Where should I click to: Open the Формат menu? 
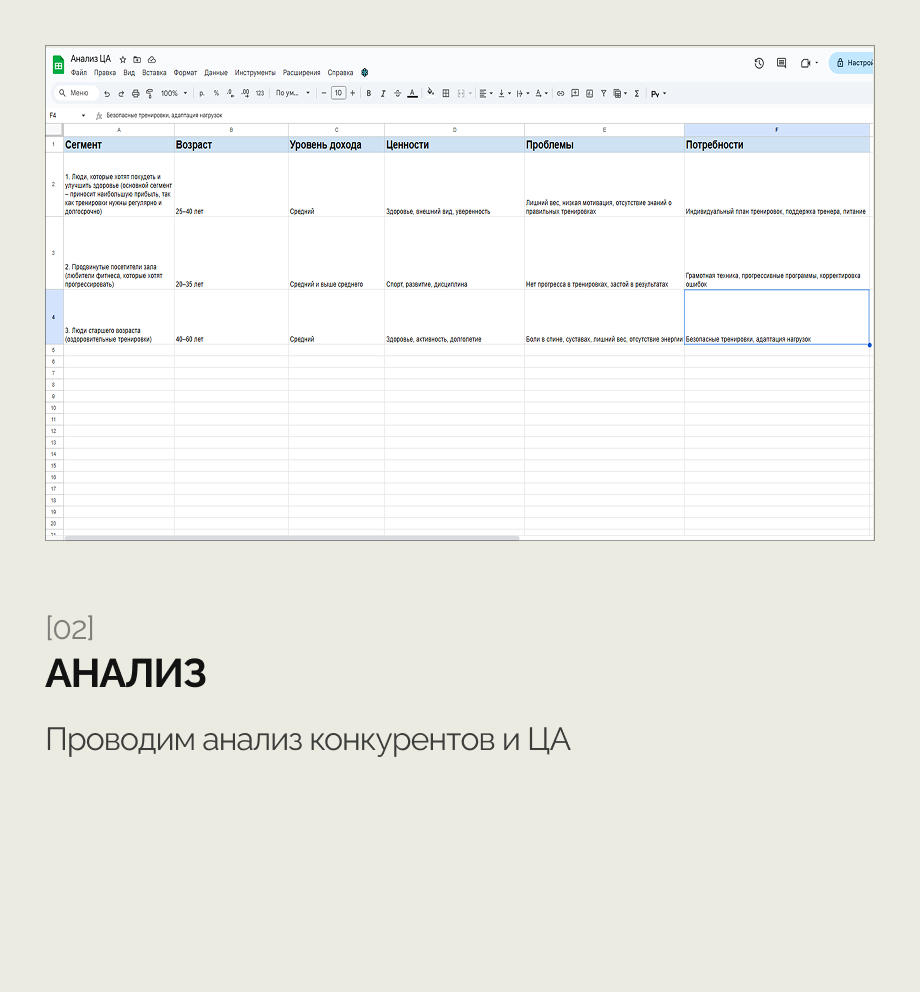coord(185,73)
